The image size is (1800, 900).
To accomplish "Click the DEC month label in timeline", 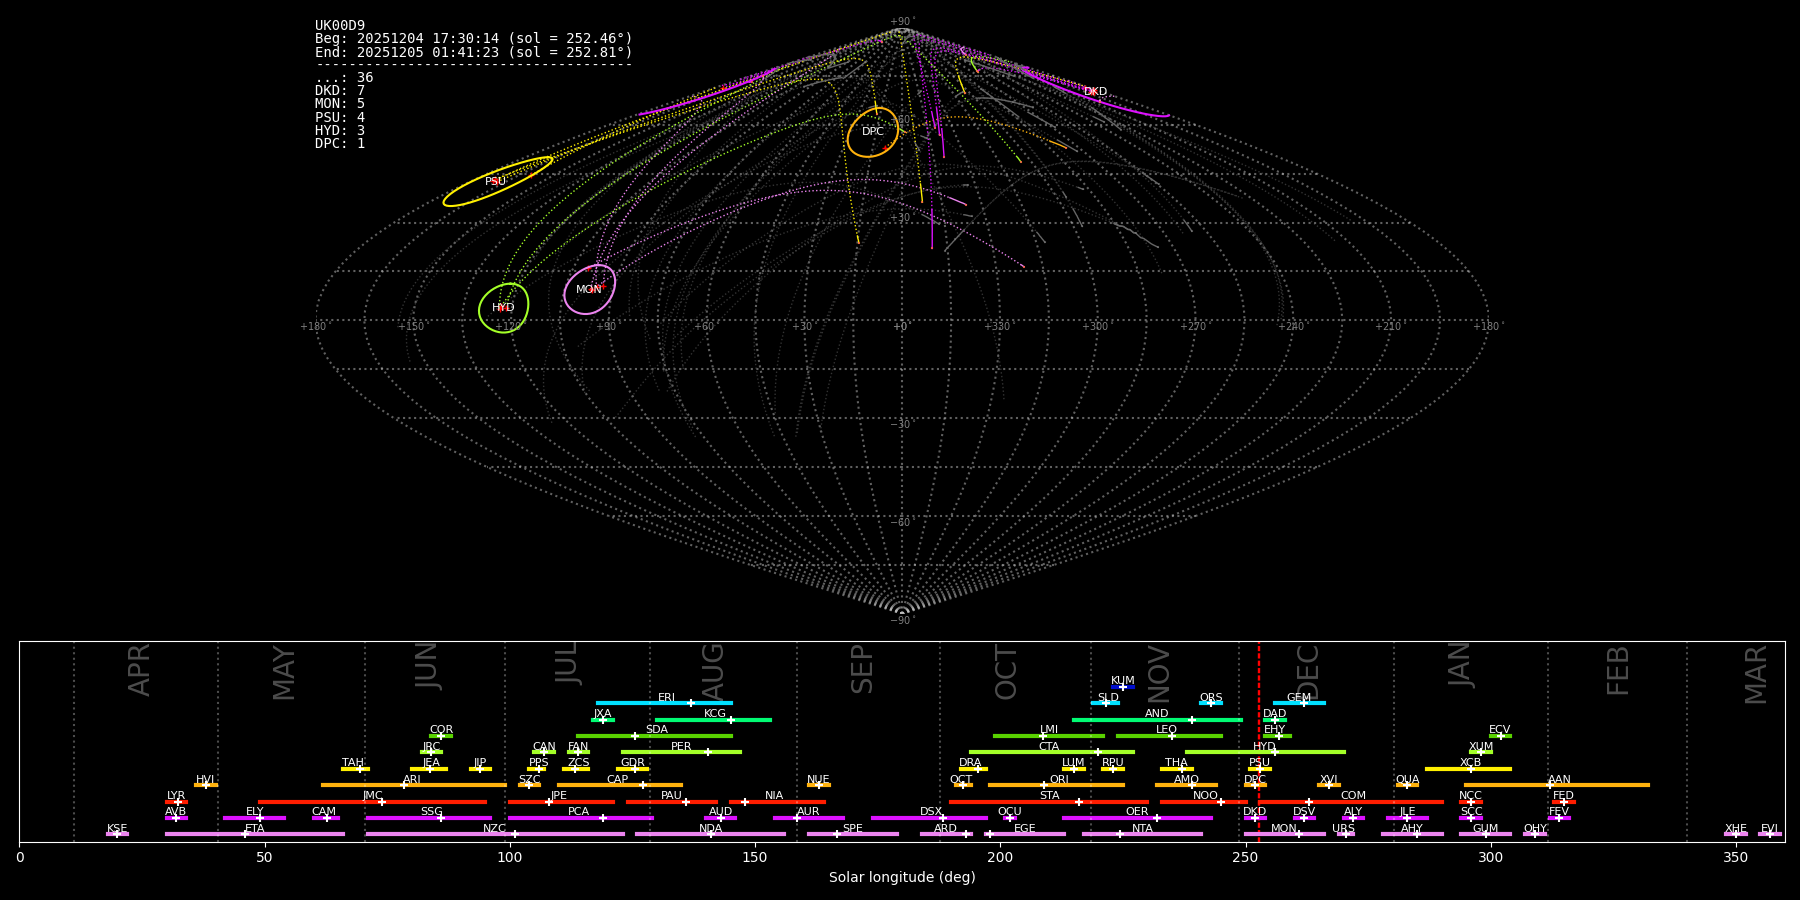I will (1308, 671).
